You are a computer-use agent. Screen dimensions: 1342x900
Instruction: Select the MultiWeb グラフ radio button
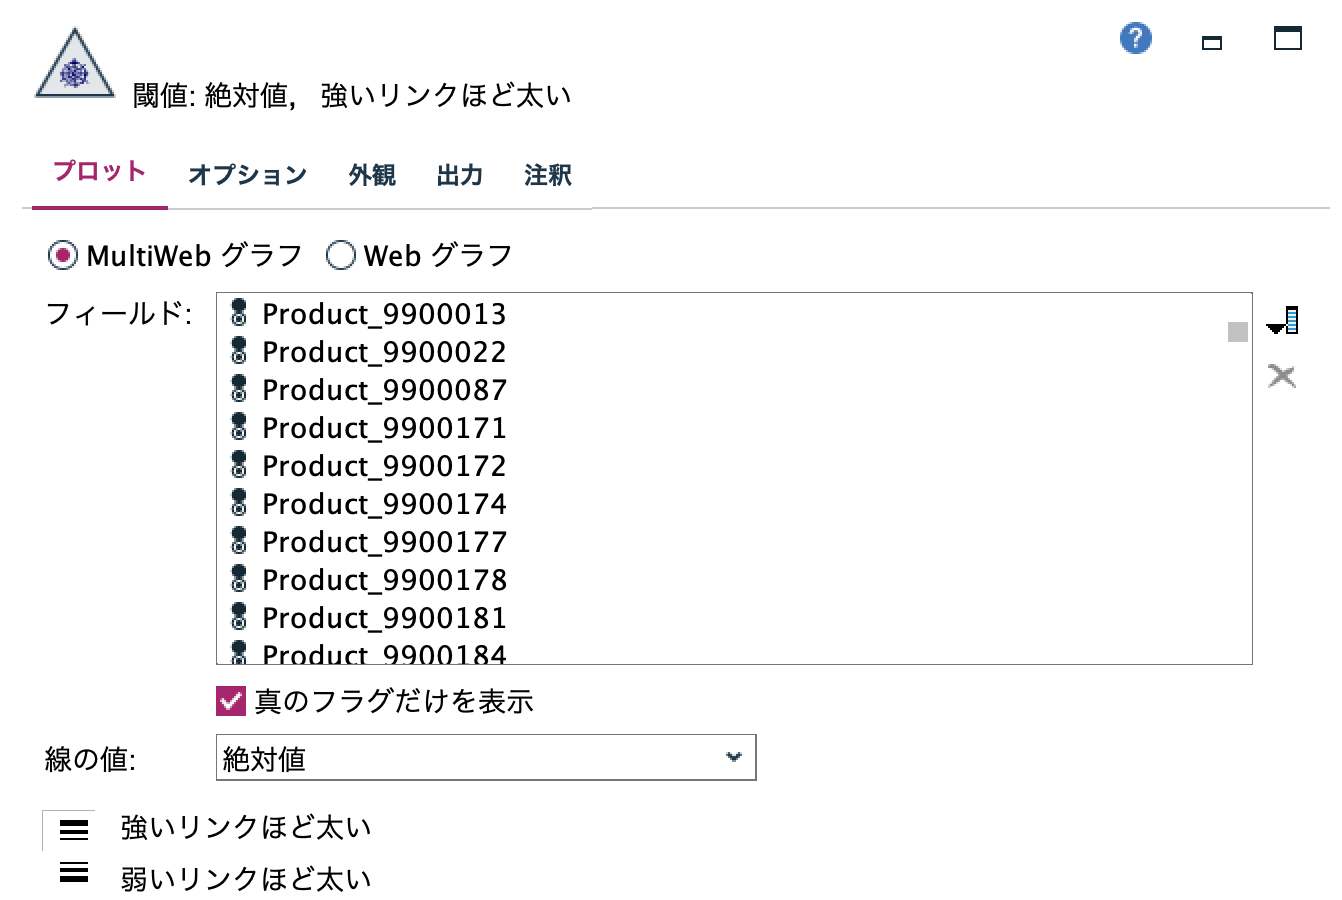click(63, 255)
